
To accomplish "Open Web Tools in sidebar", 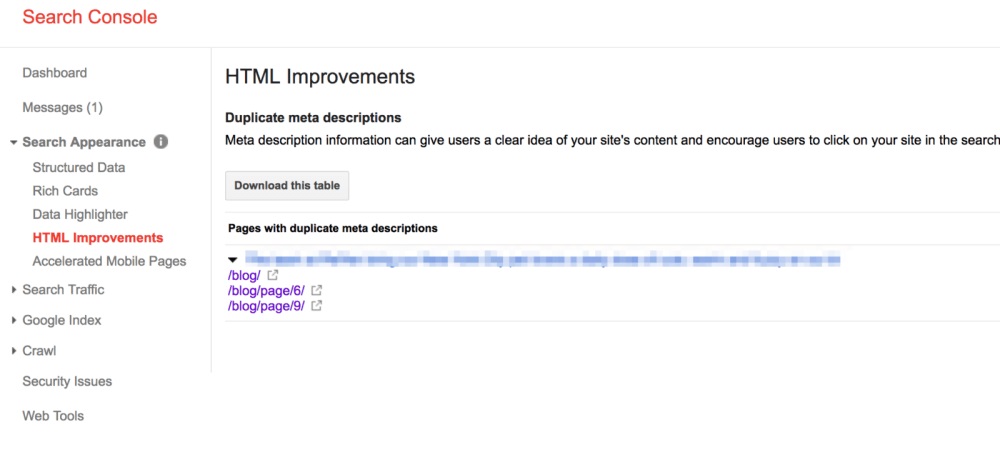I will tap(53, 415).
